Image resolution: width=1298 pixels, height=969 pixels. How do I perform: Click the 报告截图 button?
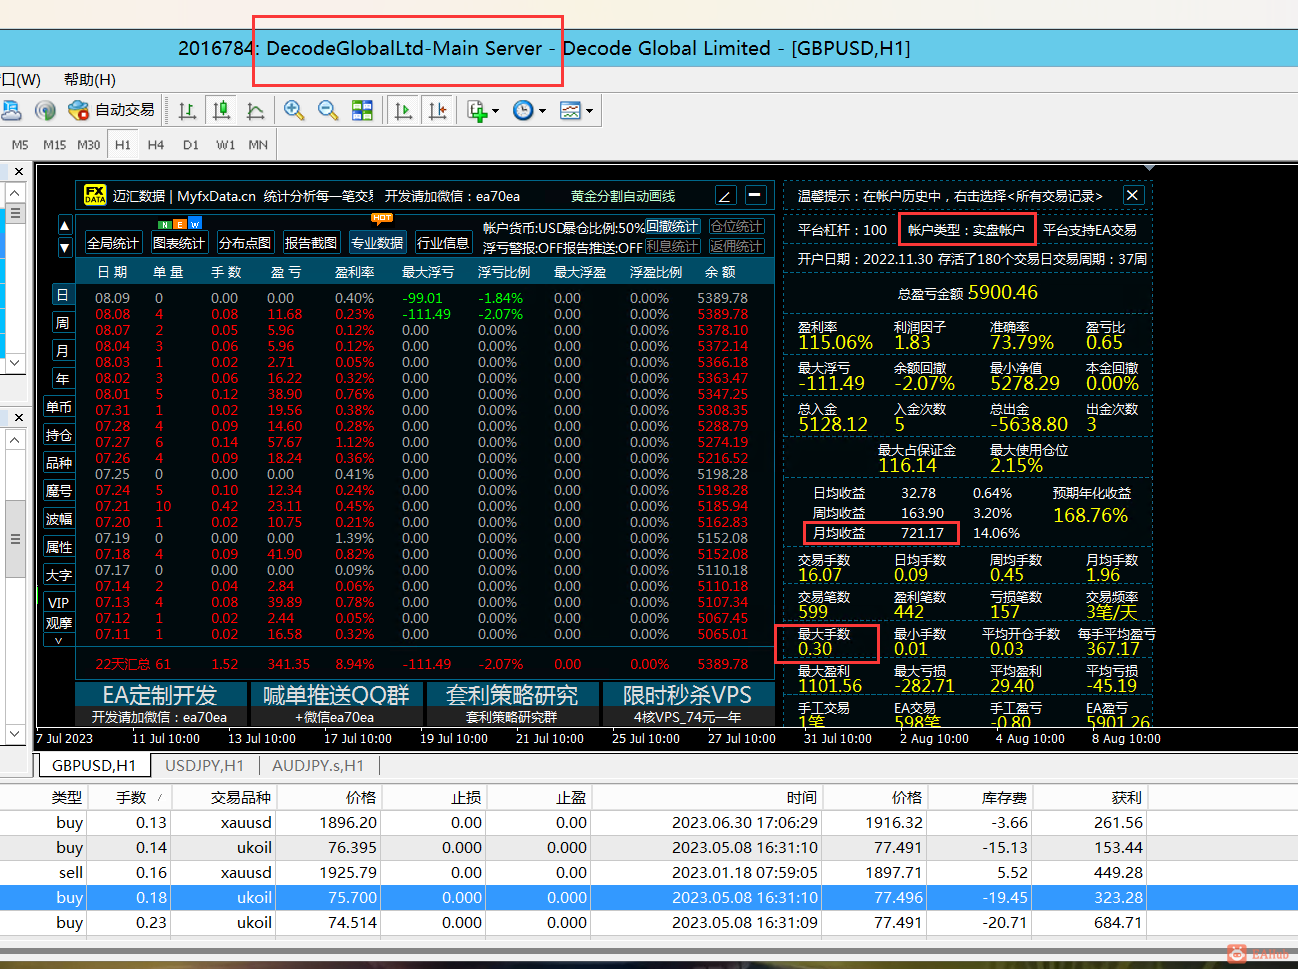[311, 243]
